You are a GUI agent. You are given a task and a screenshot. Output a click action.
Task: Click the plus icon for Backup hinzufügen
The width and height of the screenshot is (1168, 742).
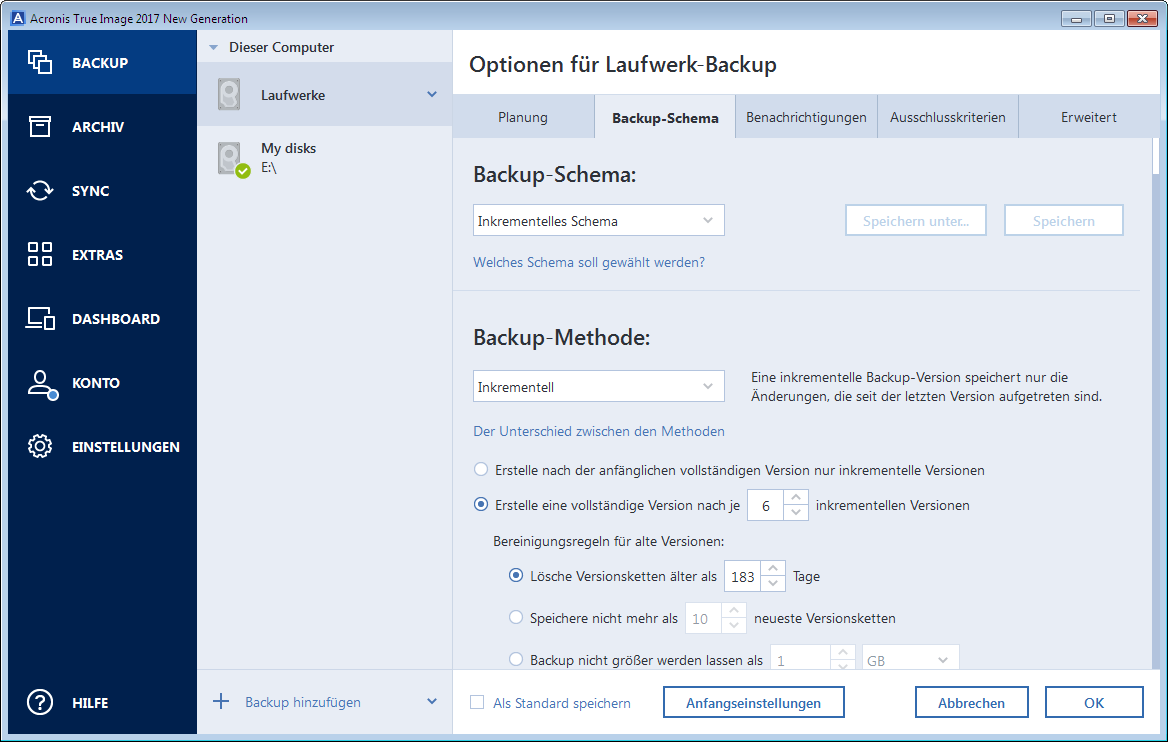(x=220, y=701)
